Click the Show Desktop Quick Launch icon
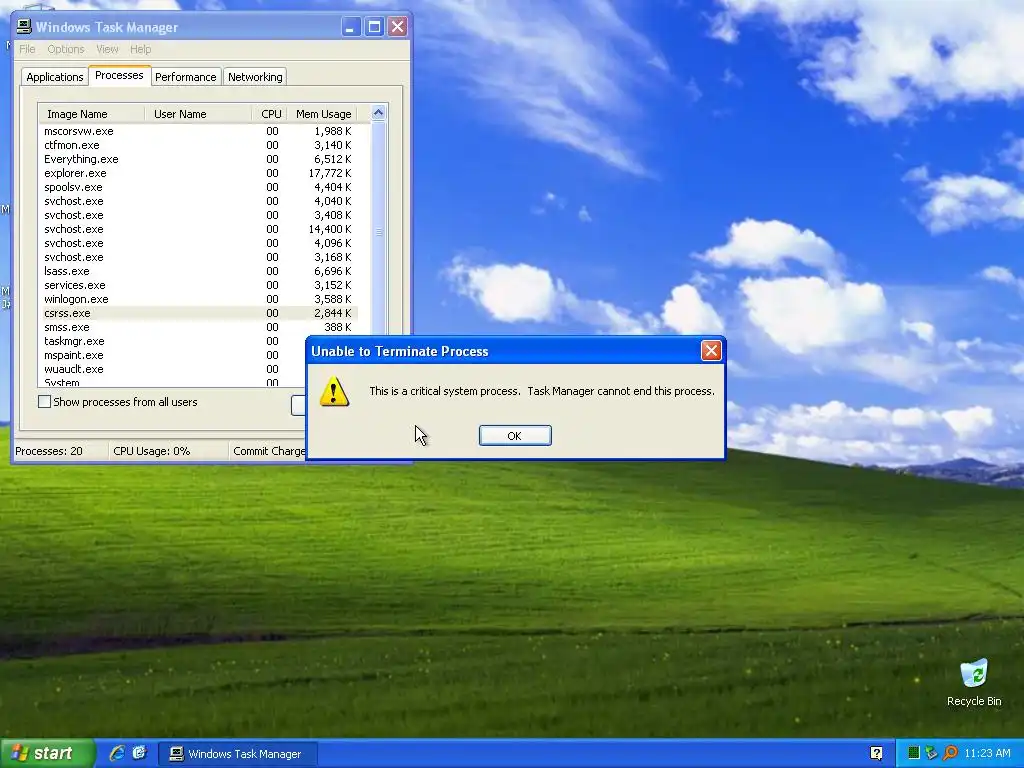The image size is (1024, 768). 140,753
